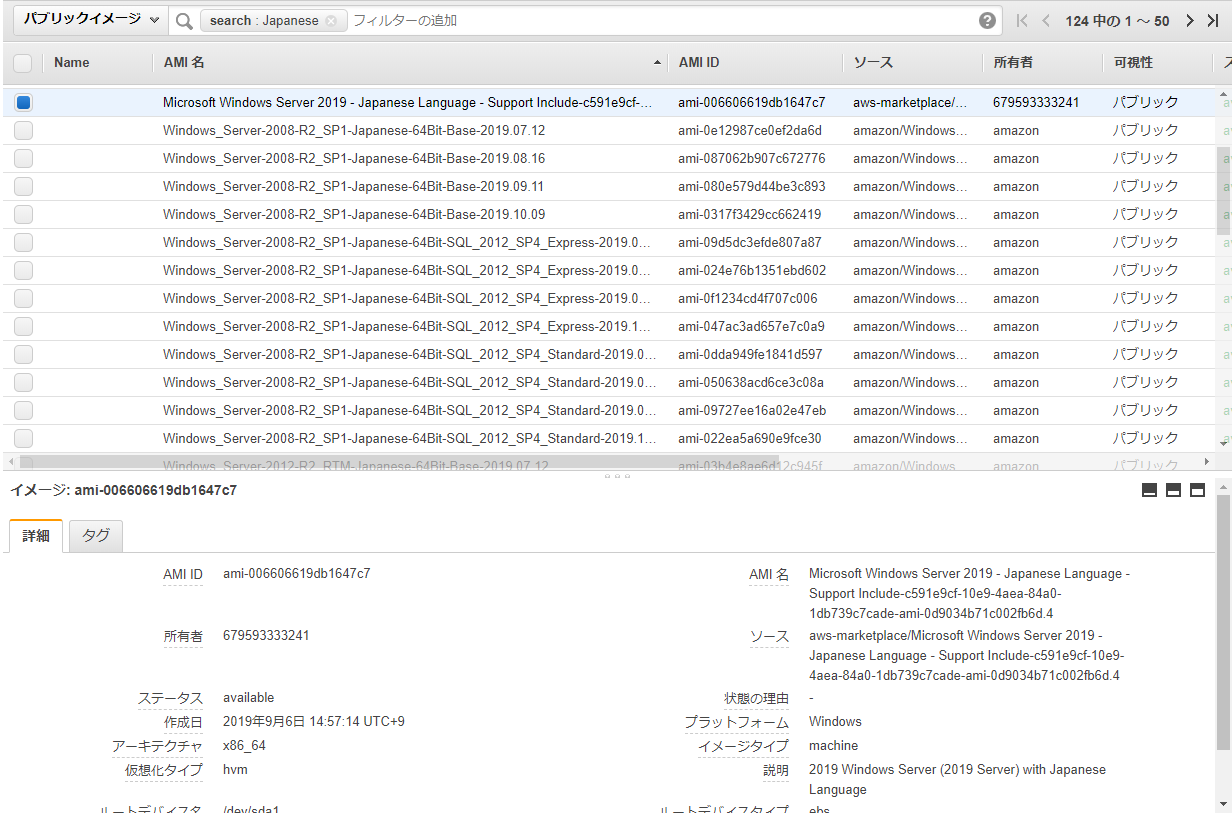The height and width of the screenshot is (821, 1232).
Task: Go to previous page of results
Action: (1046, 21)
